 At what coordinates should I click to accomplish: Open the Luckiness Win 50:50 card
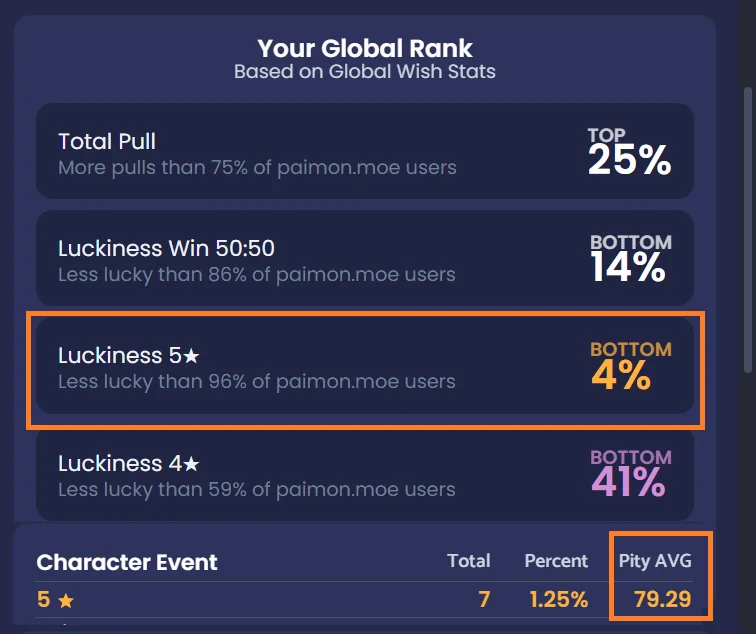364,258
